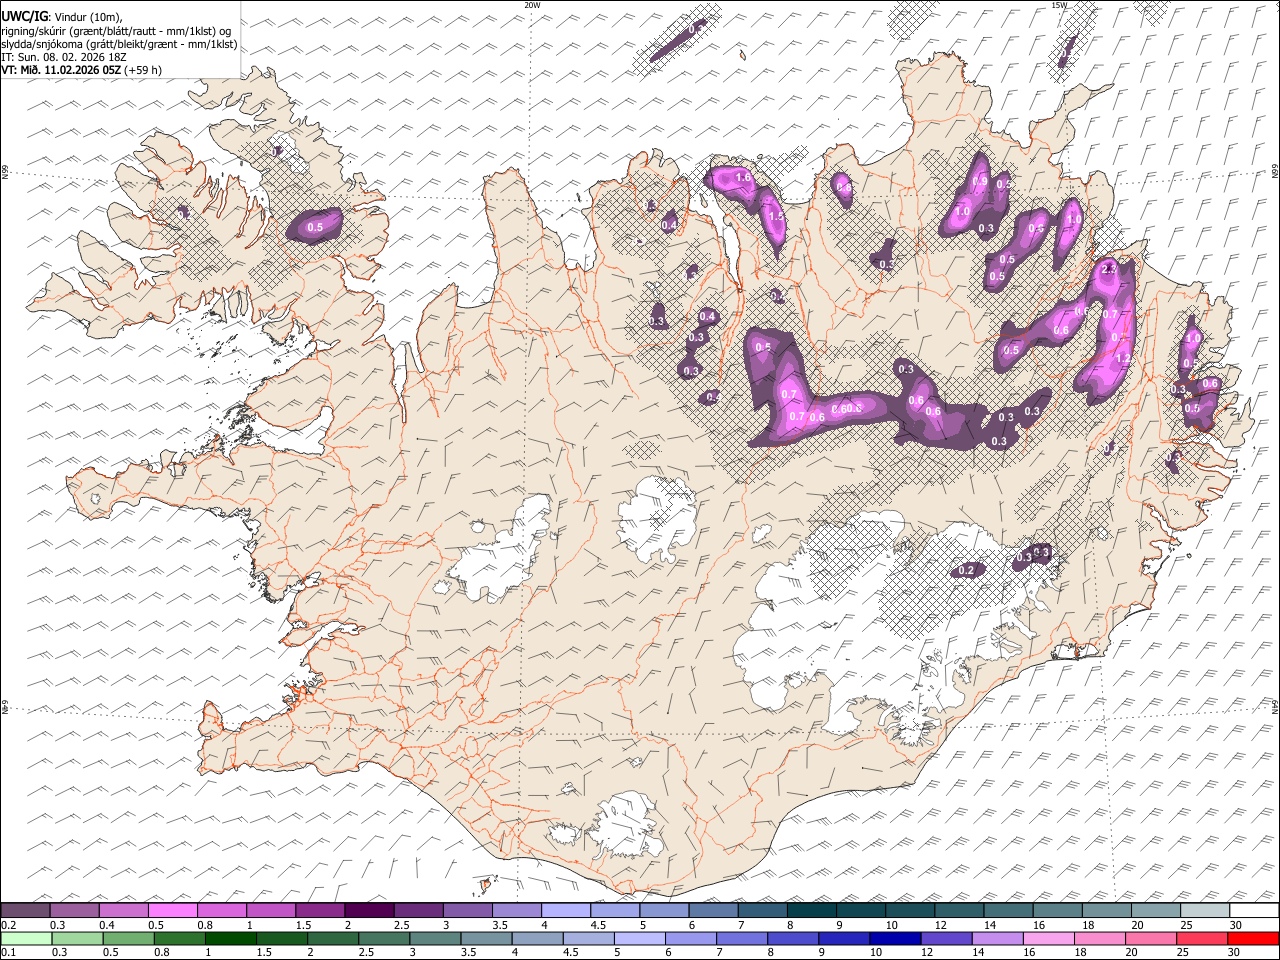
Task: Select the 0.8–1 magenta snow legend swatch
Action: 222,910
